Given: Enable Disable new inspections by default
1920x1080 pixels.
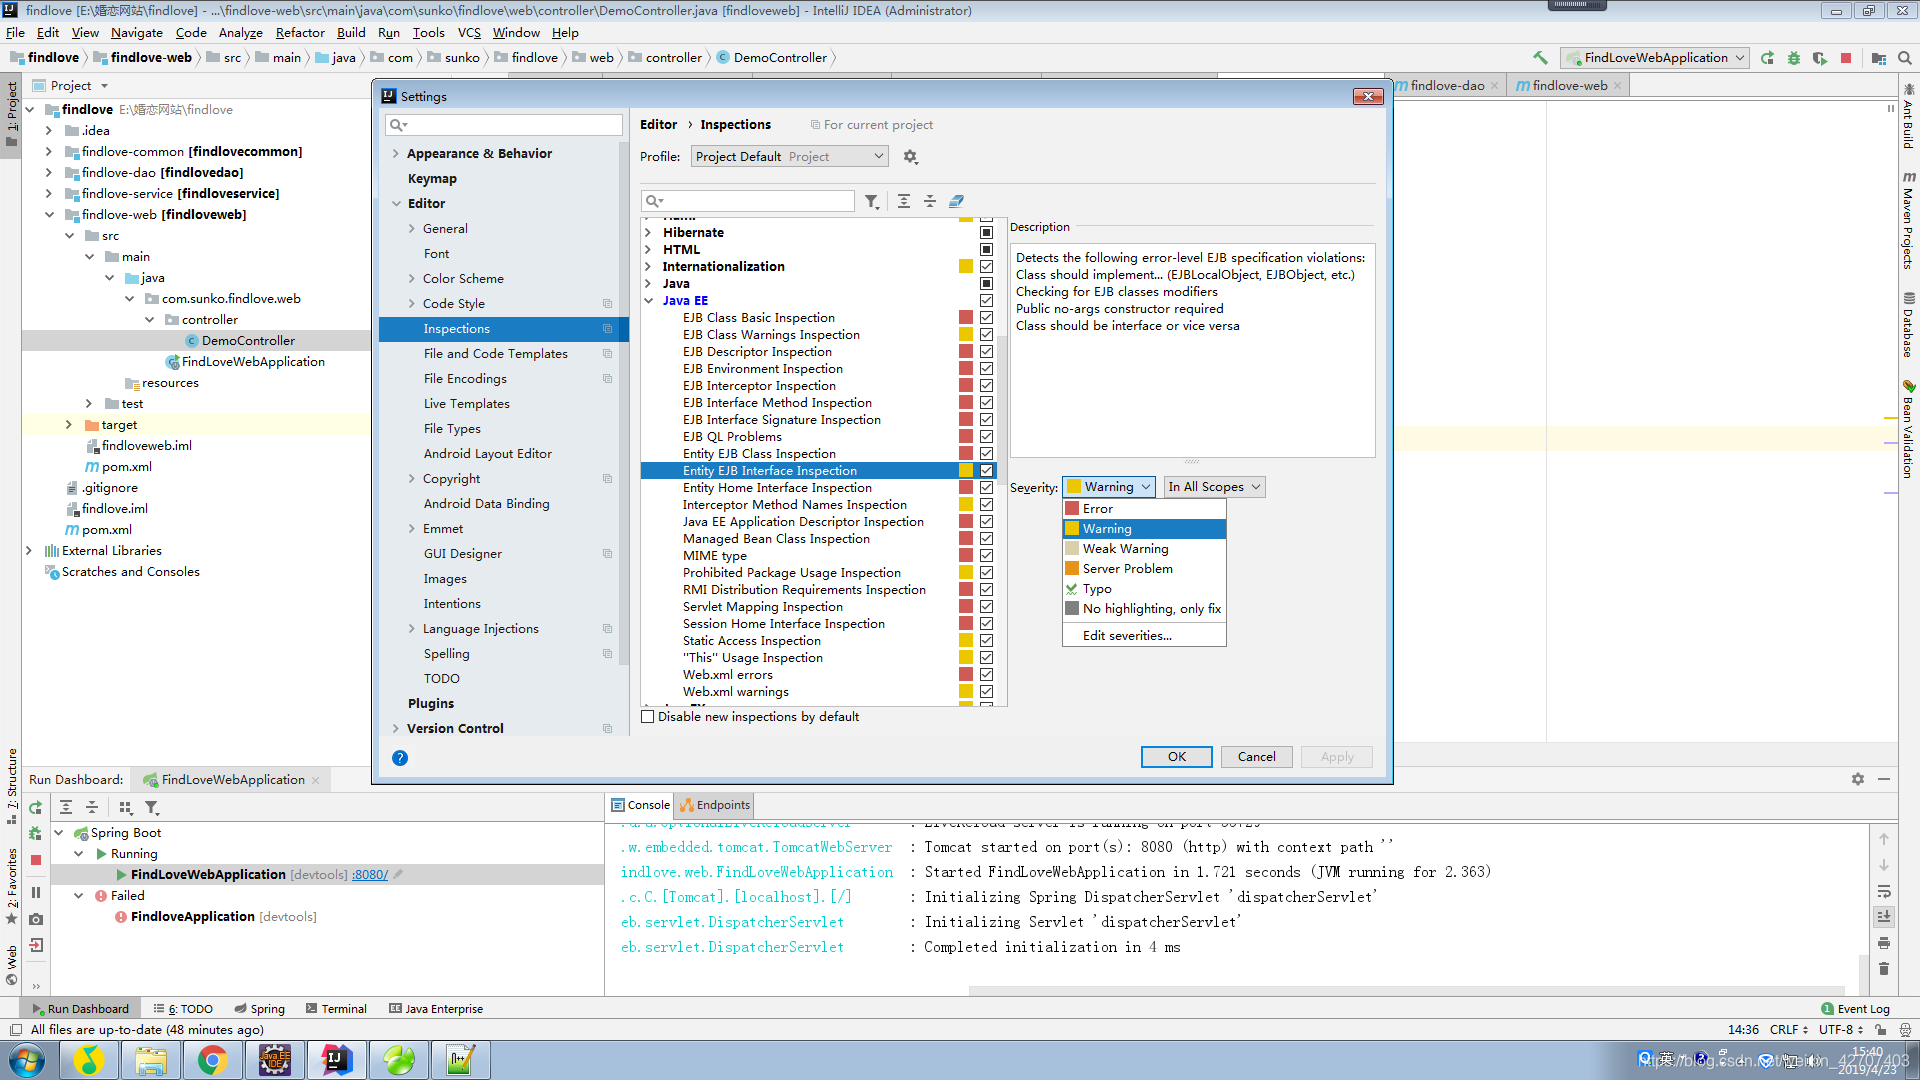Looking at the screenshot, I should tap(648, 717).
